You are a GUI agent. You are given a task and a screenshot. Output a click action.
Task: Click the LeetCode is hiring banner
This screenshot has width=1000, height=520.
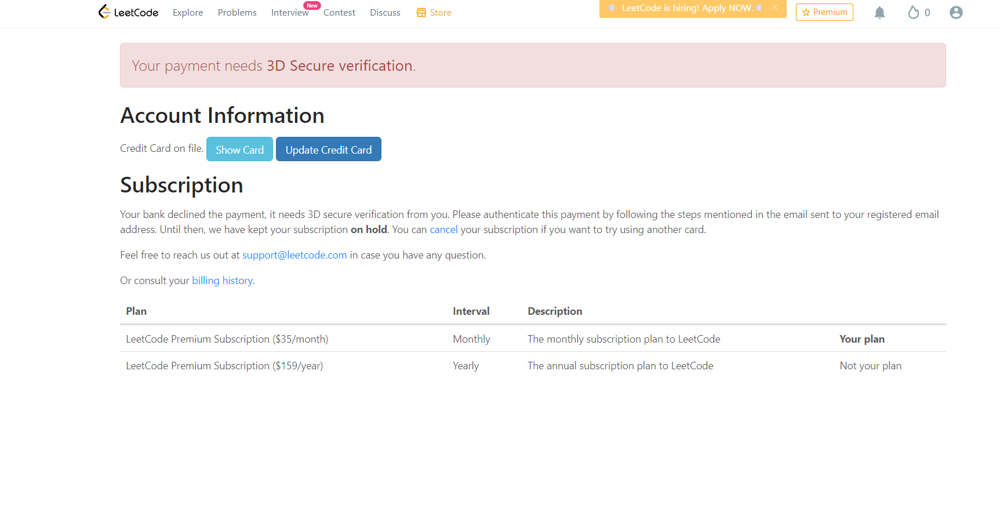(x=686, y=8)
